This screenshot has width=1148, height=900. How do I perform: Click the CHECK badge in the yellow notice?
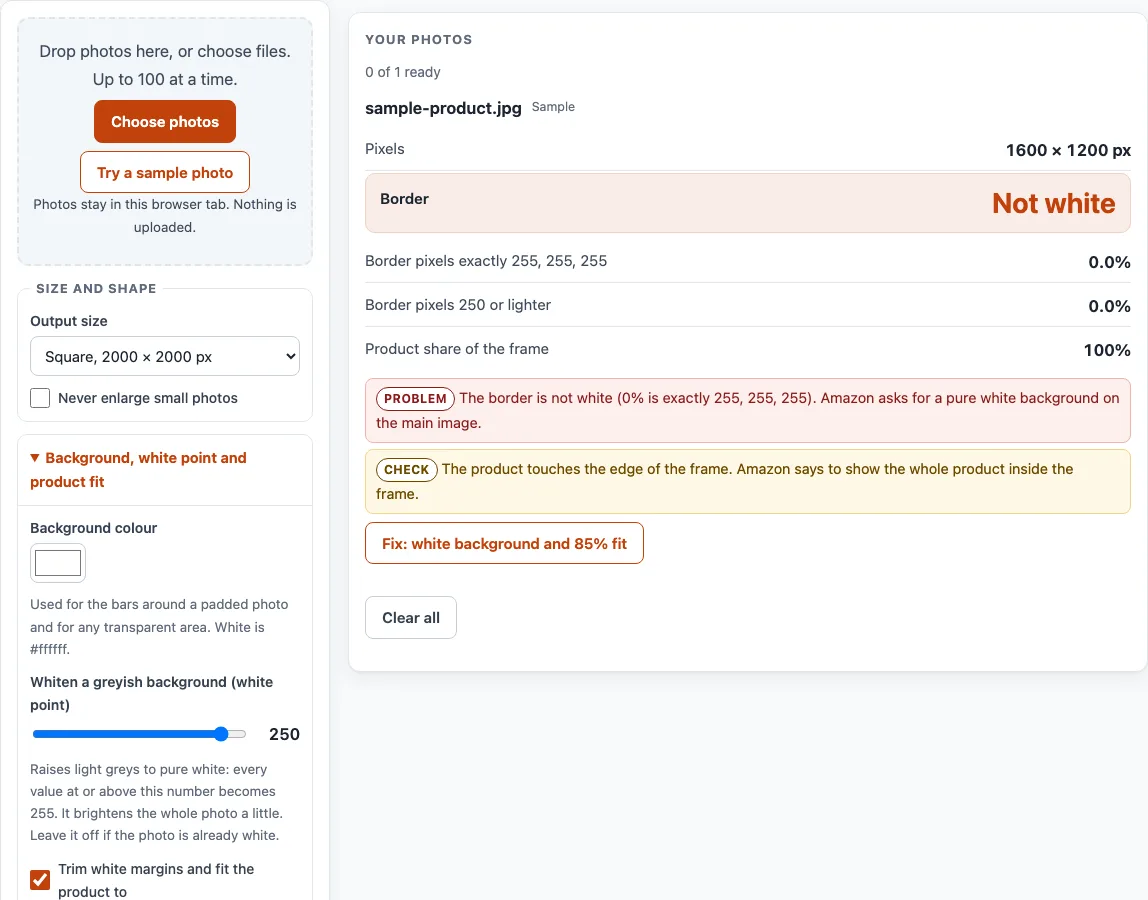tap(407, 469)
